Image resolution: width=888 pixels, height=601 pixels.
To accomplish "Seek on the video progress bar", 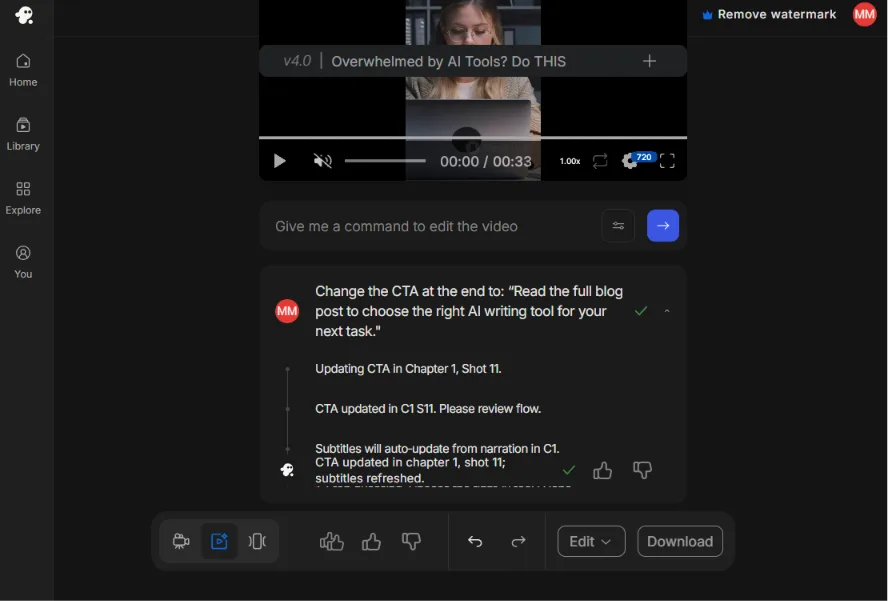I will 473,137.
